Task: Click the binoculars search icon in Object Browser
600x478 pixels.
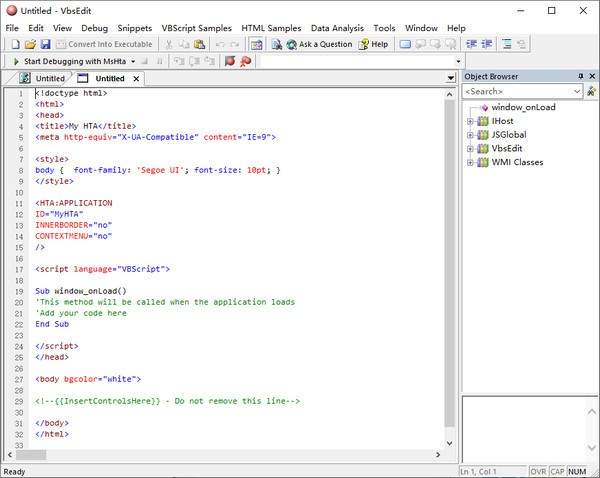Action: [x=590, y=91]
